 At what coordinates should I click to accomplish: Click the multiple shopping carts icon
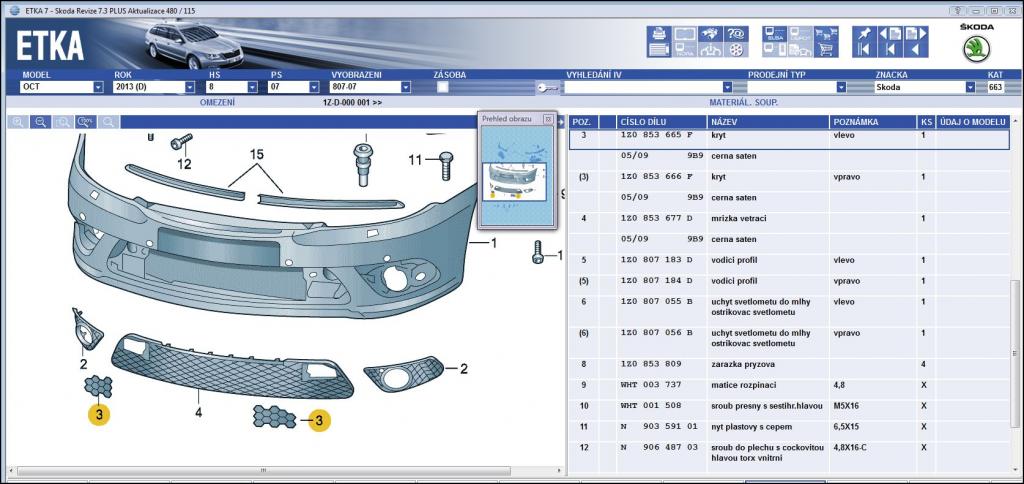tap(826, 34)
